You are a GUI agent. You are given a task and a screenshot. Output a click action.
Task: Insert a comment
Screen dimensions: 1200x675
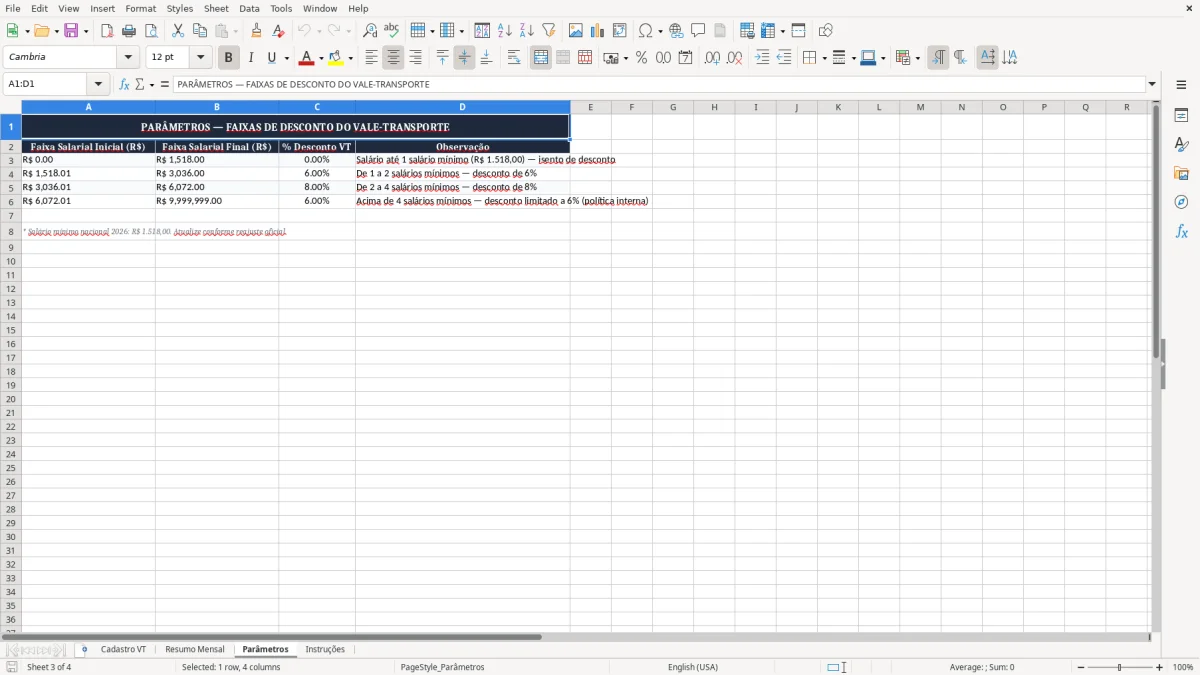coord(698,31)
